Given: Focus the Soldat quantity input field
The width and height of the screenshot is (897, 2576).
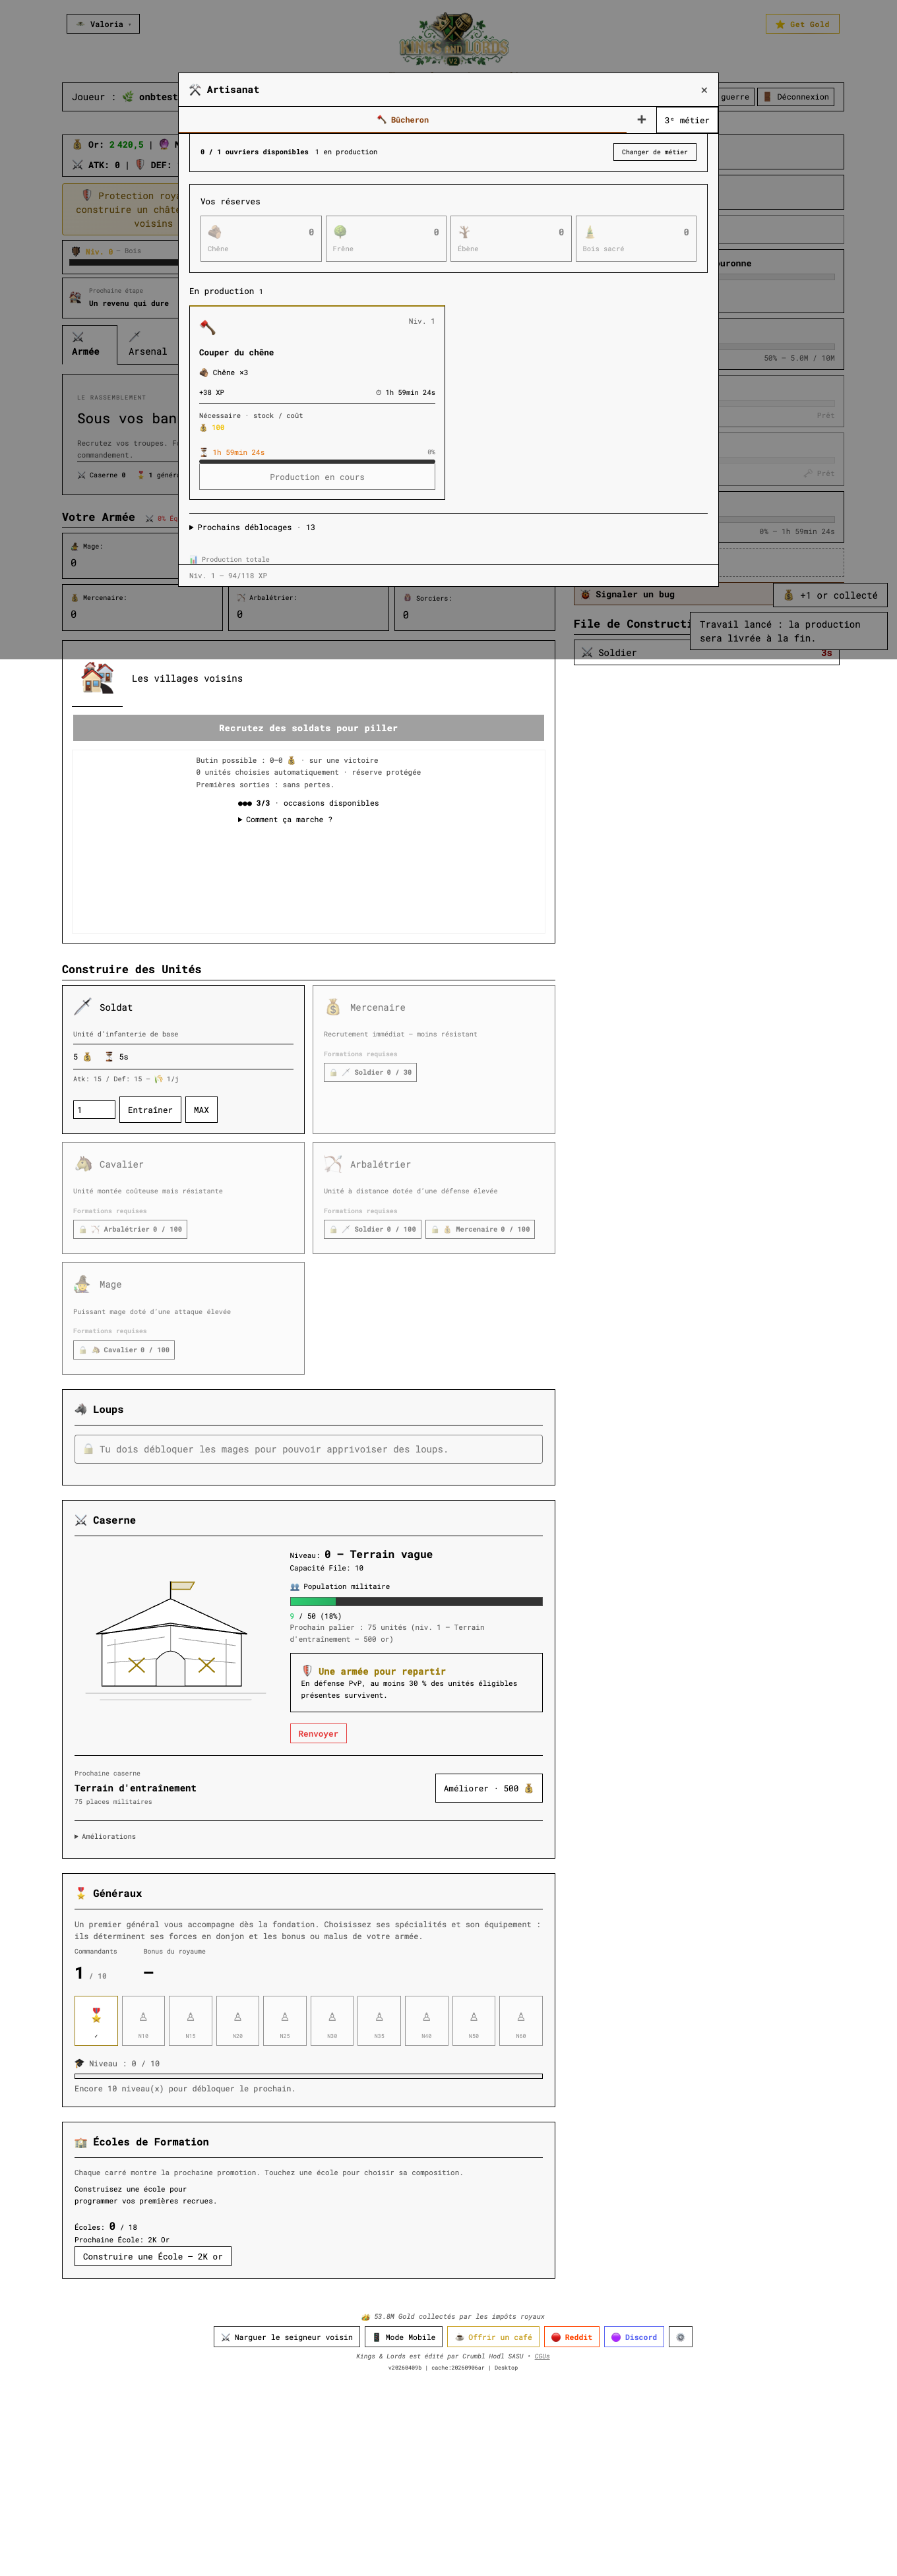Looking at the screenshot, I should click(94, 1109).
